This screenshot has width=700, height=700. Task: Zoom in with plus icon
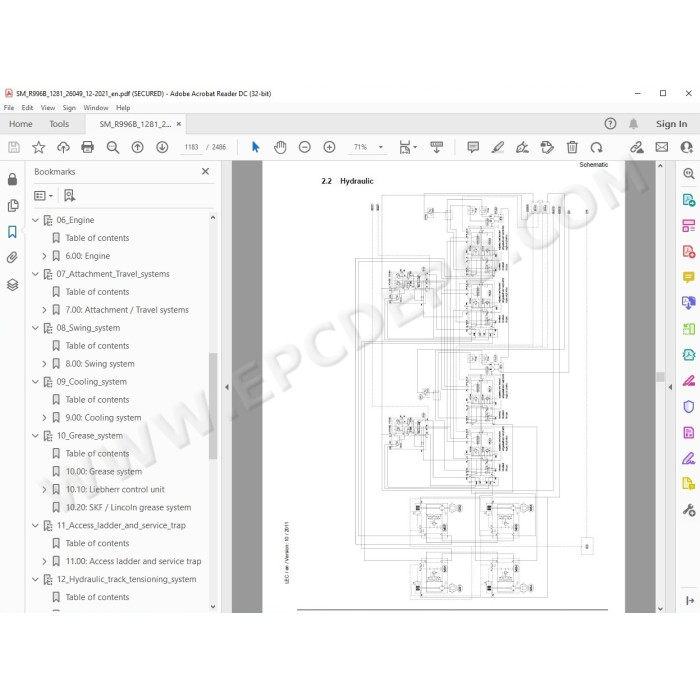329,147
